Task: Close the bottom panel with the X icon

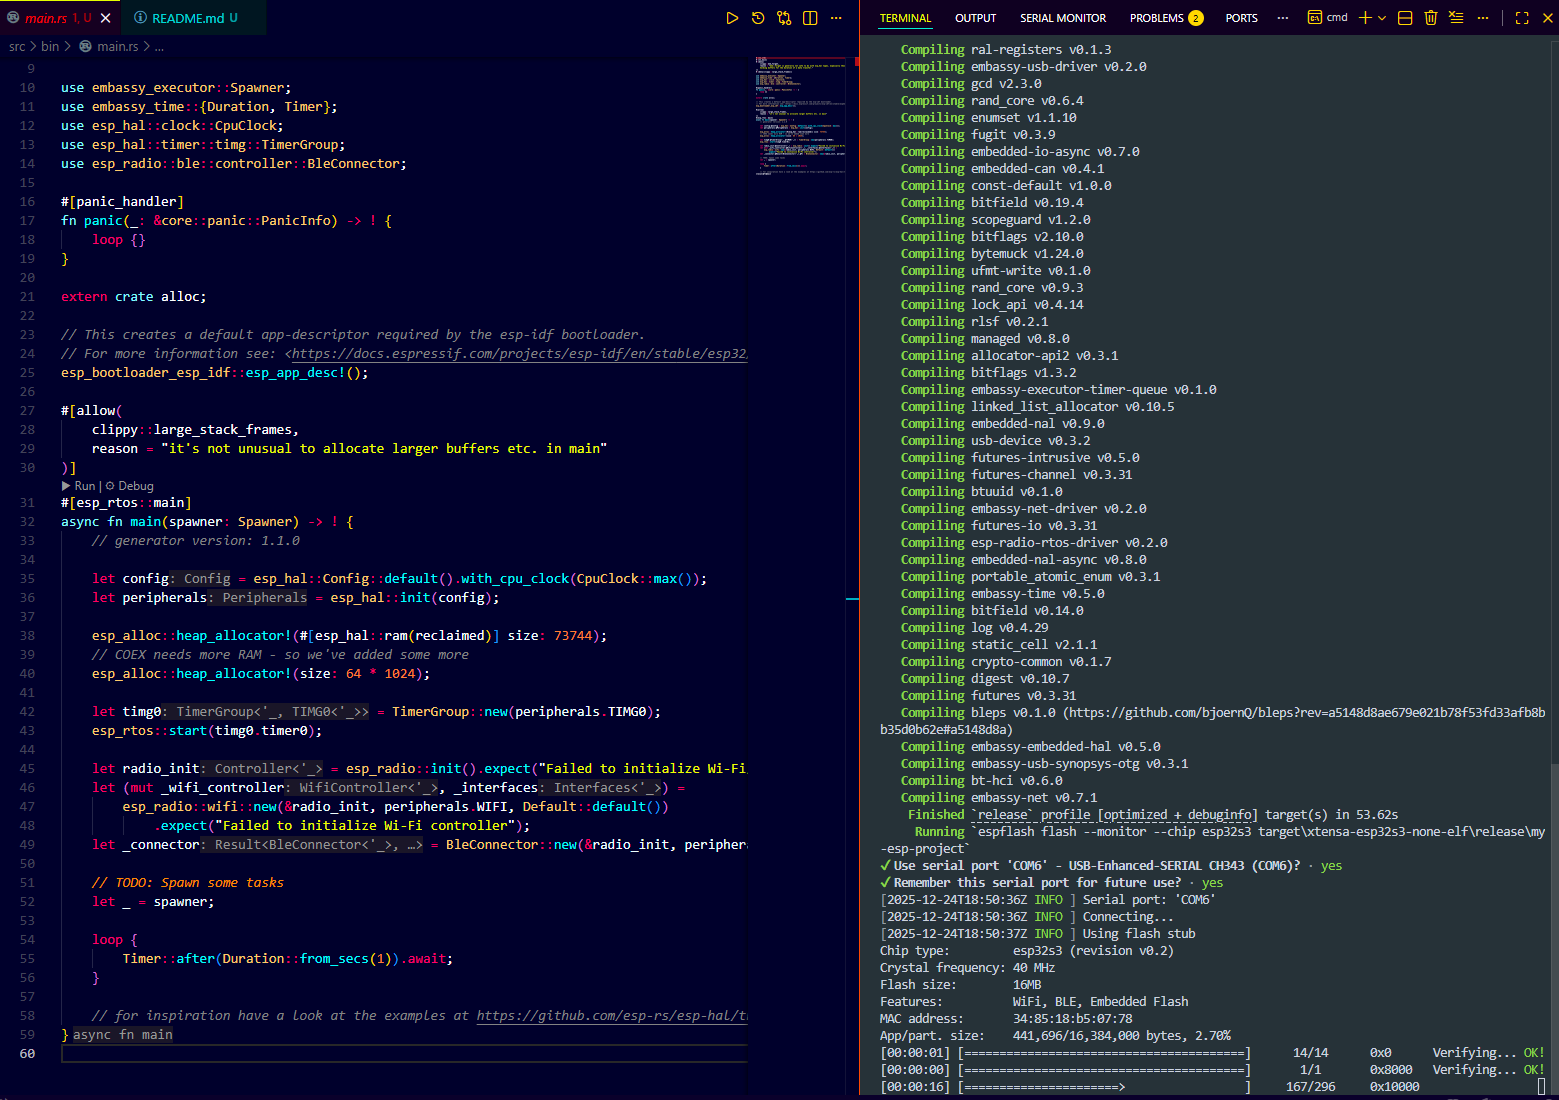Action: point(1548,18)
